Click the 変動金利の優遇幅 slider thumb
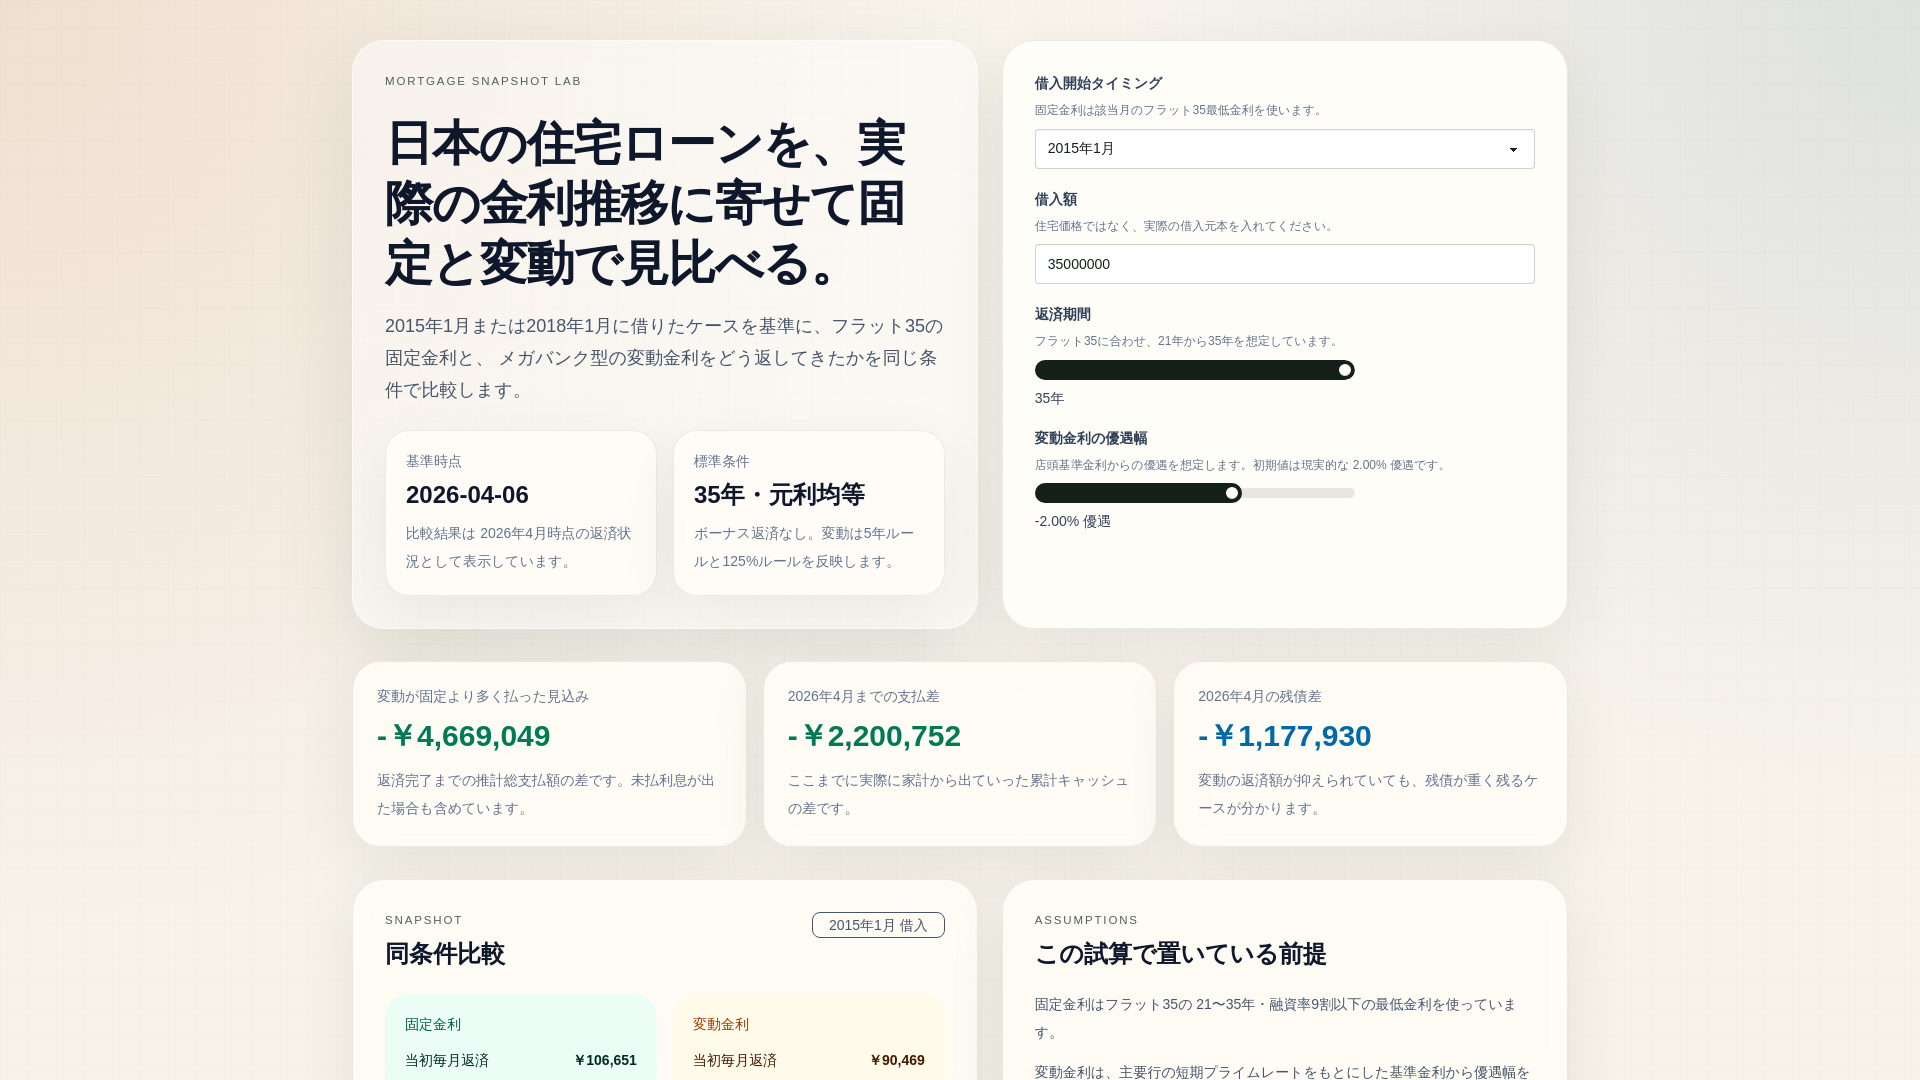The height and width of the screenshot is (1080, 1920). tap(1232, 493)
